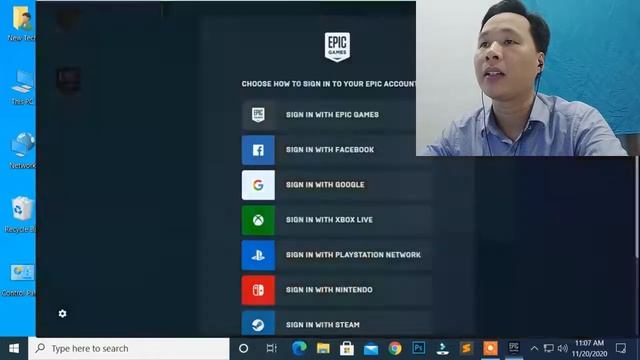Click the sign-in list scrollbar
This screenshot has width=640, height=360.
(x=637, y=207)
